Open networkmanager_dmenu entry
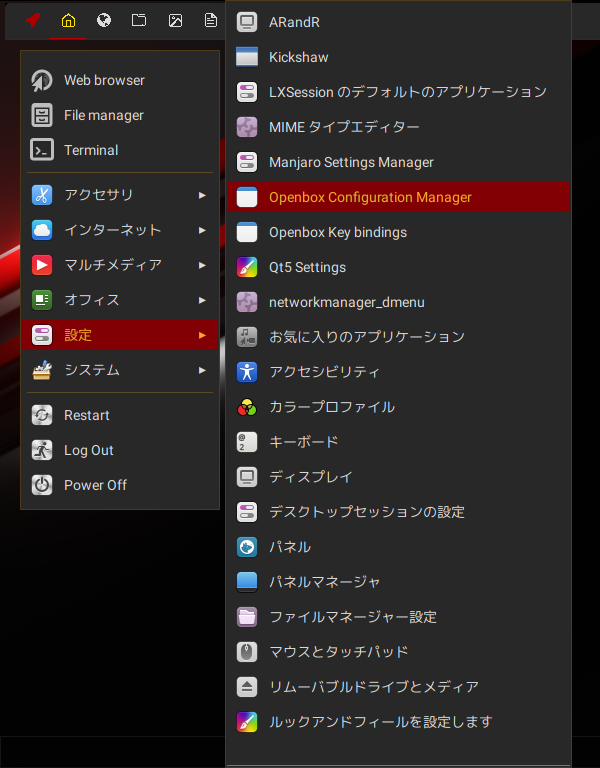Screen dimensions: 600x768 [398, 302]
